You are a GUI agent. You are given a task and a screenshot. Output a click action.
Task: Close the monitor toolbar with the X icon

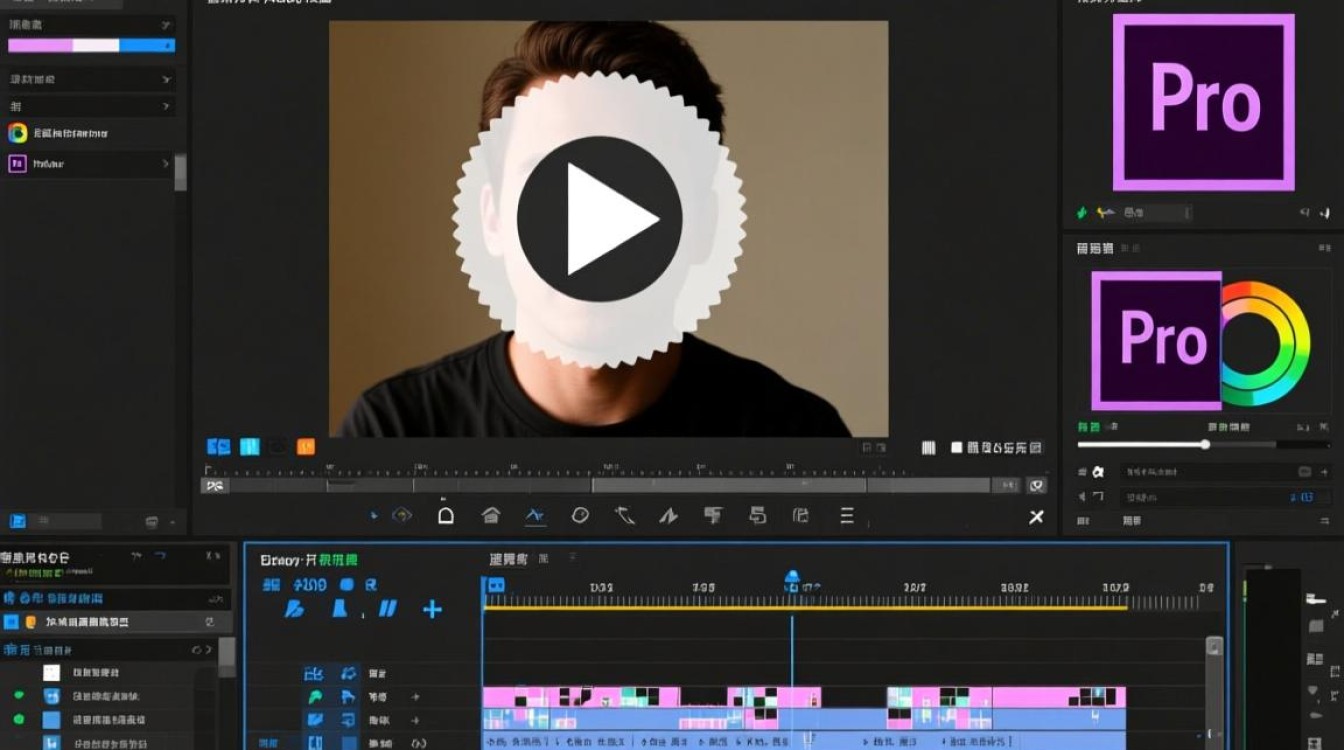pyautogui.click(x=1036, y=517)
